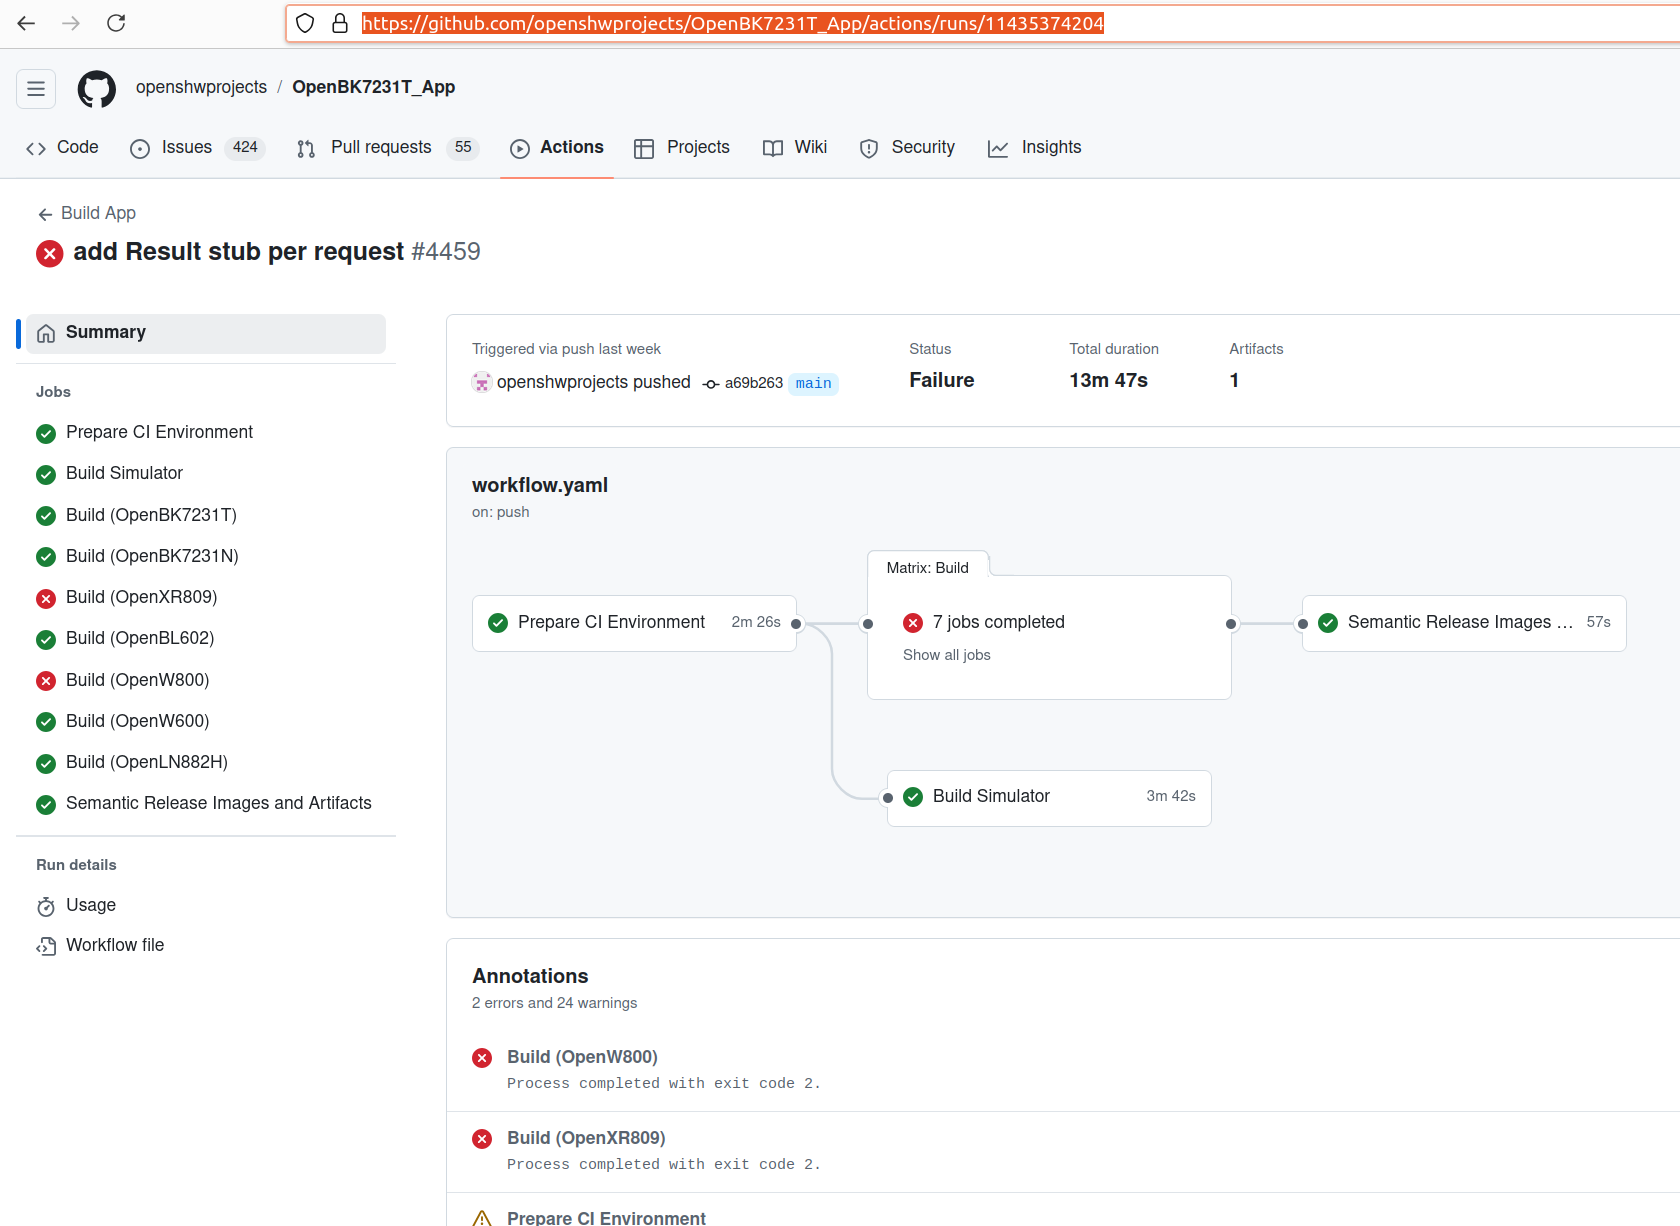Click the red failure icon beside run title
Screen dimensions: 1680x1226
(x=50, y=253)
